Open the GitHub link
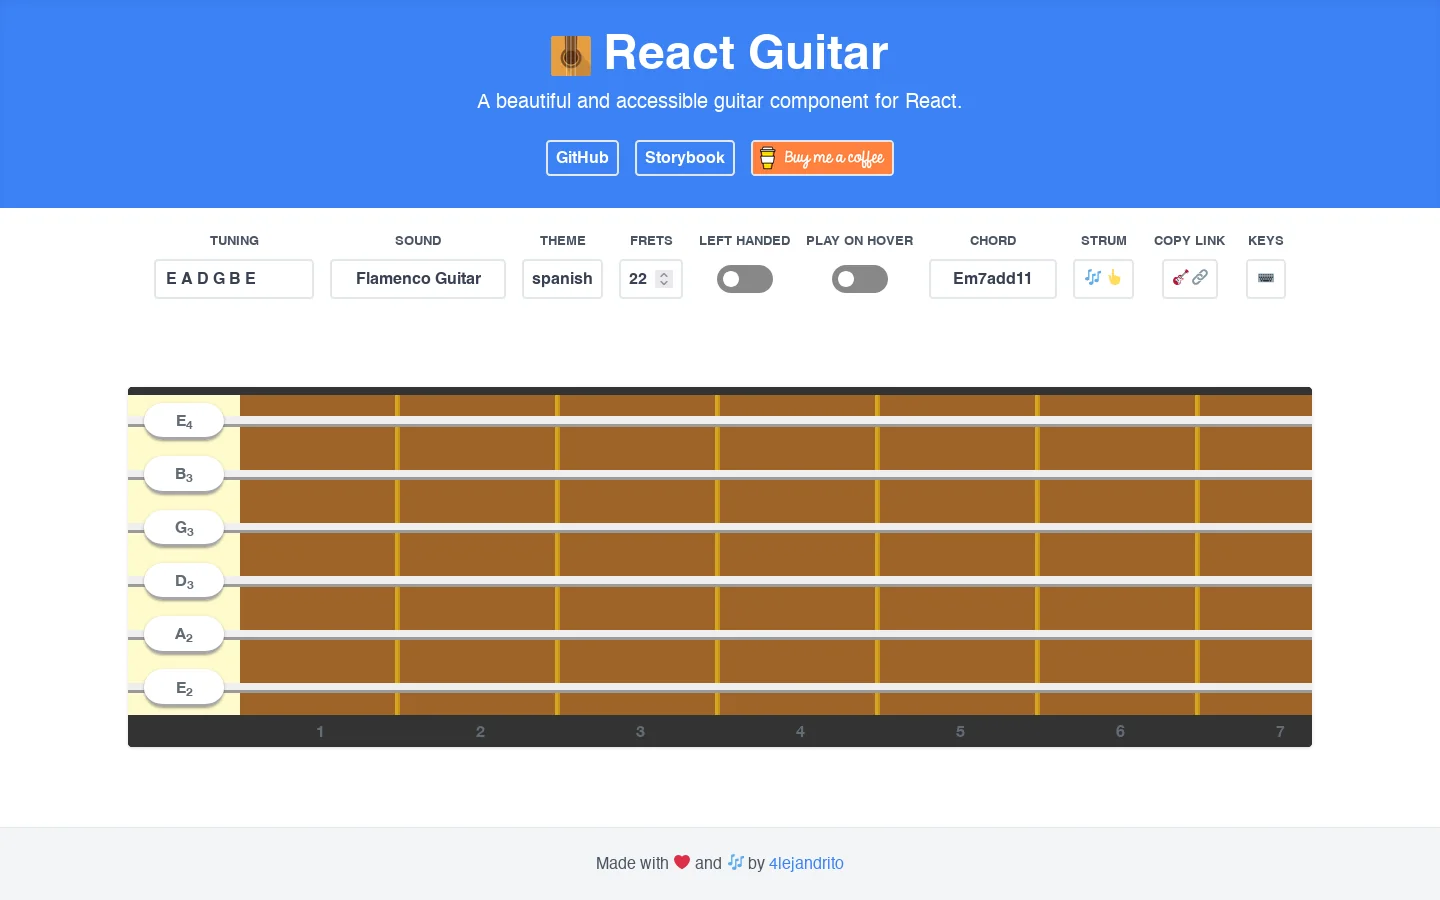Screen dimensions: 1440x900 582,158
